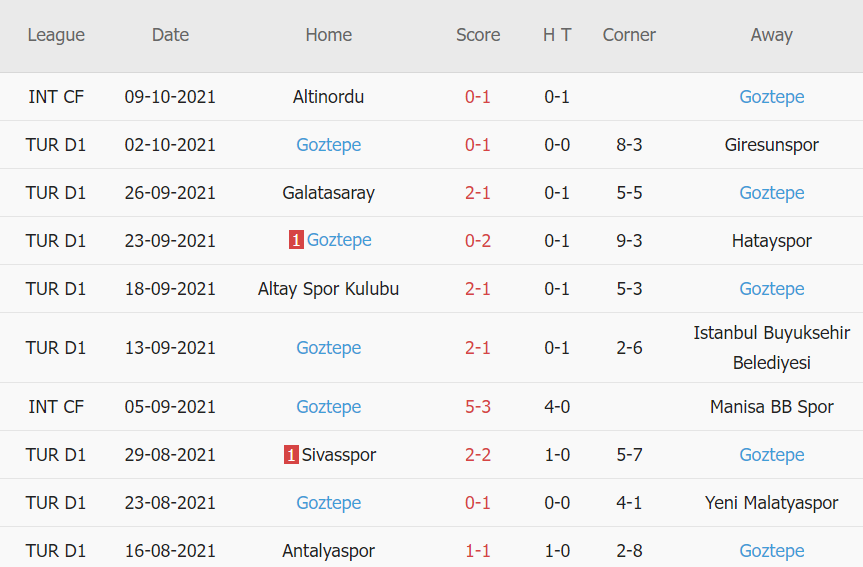
Task: Open the 1-1 score of Antalyaspor match
Action: coord(477,551)
